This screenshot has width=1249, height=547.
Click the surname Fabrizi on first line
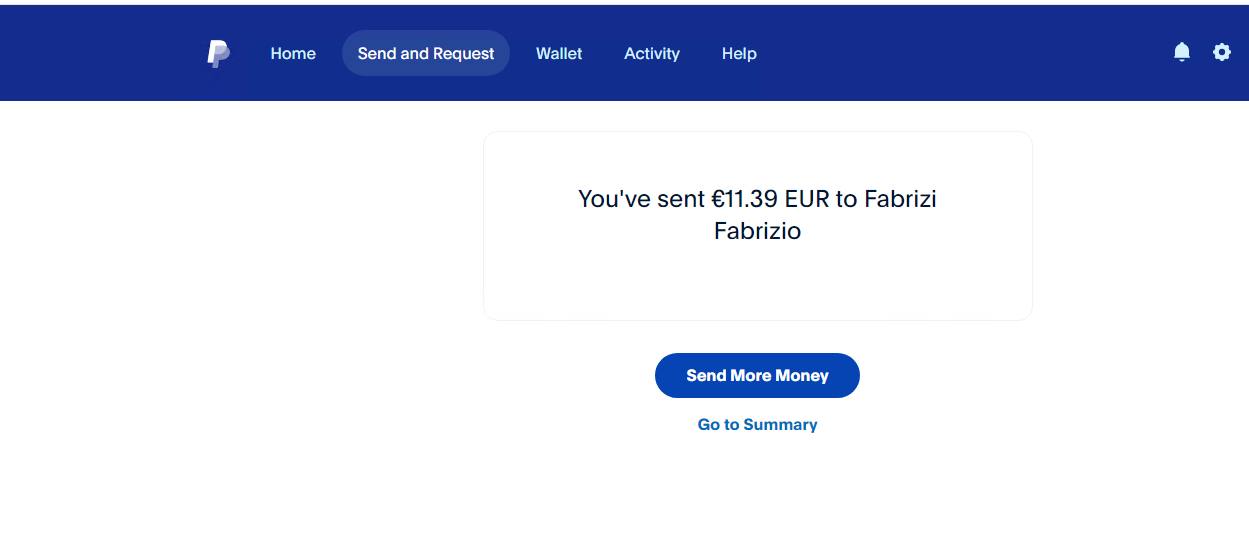point(900,199)
